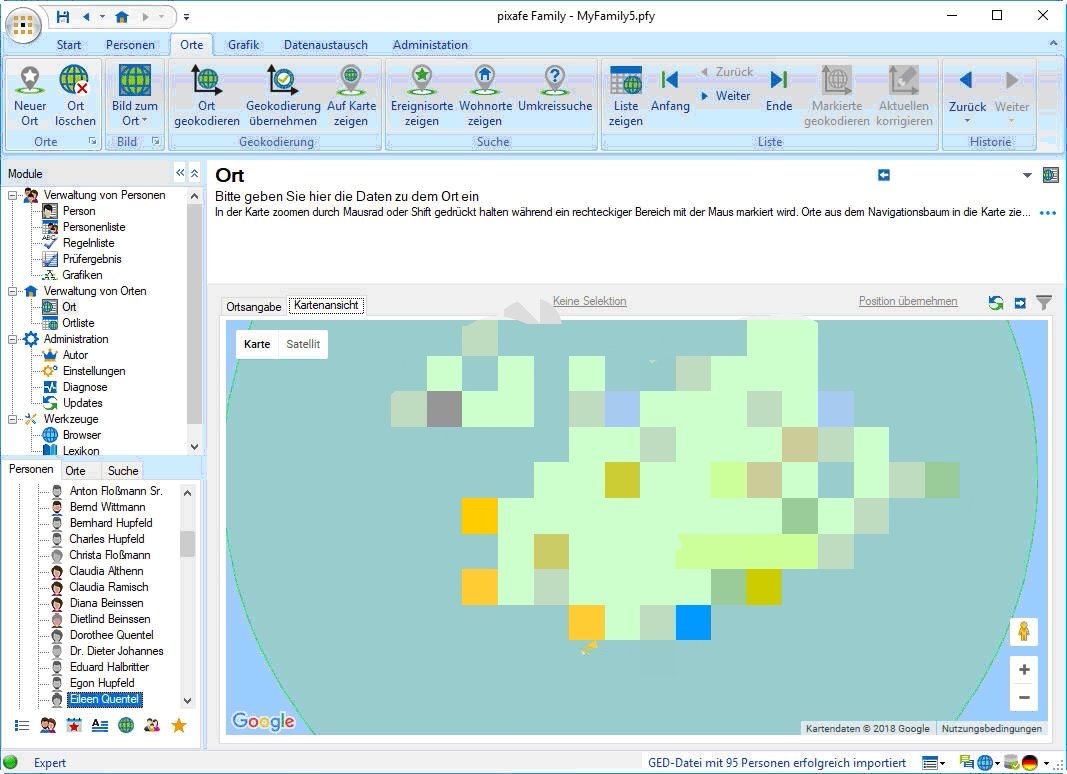Image resolution: width=1067 pixels, height=774 pixels.
Task: Select Personenliste in the module tree
Action: (x=94, y=227)
